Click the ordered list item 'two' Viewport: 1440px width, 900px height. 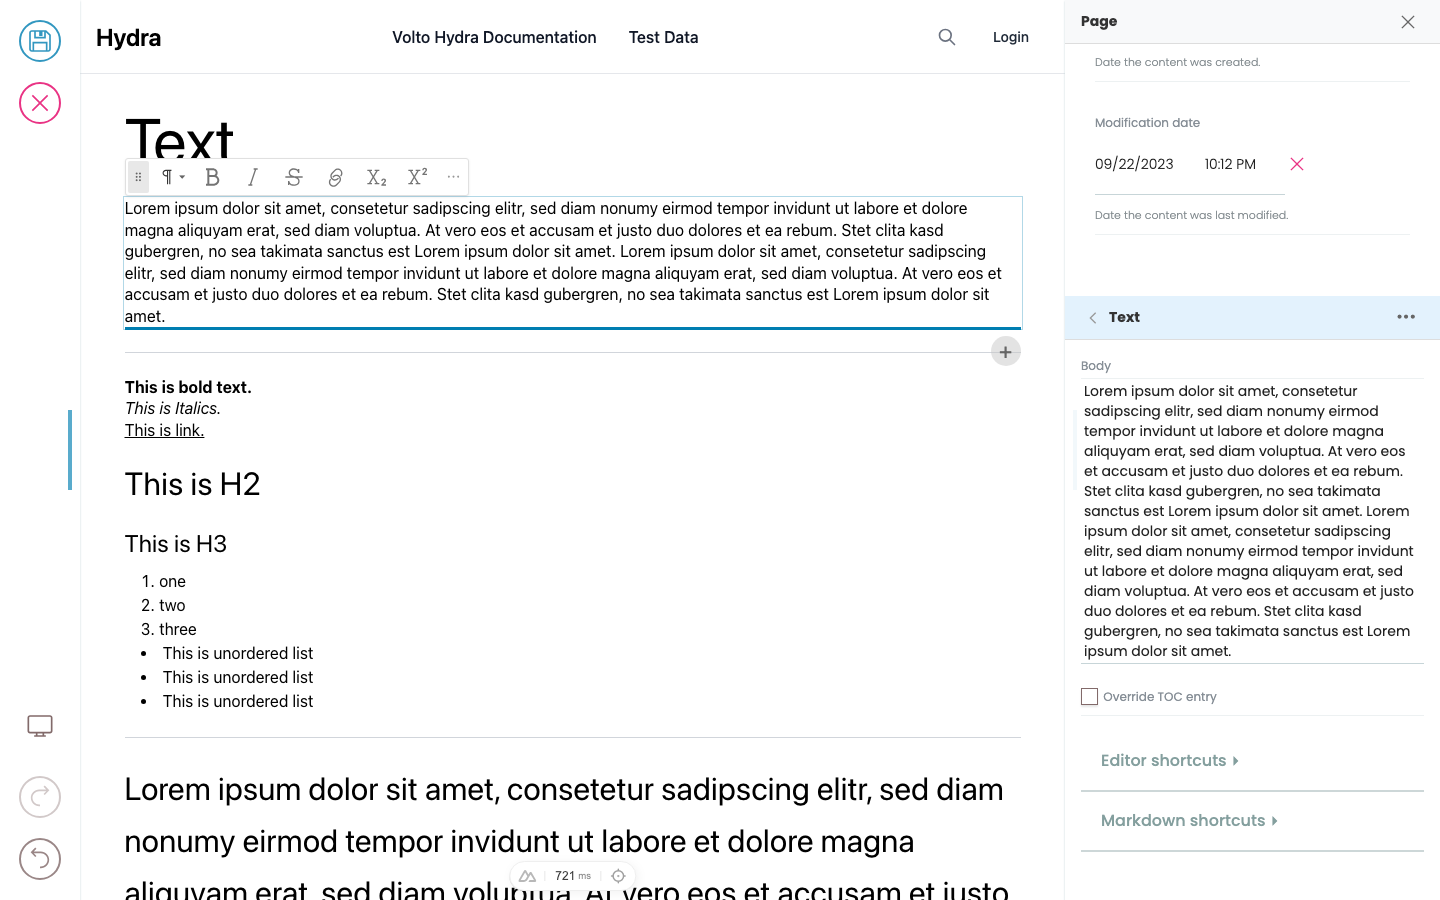(x=172, y=606)
